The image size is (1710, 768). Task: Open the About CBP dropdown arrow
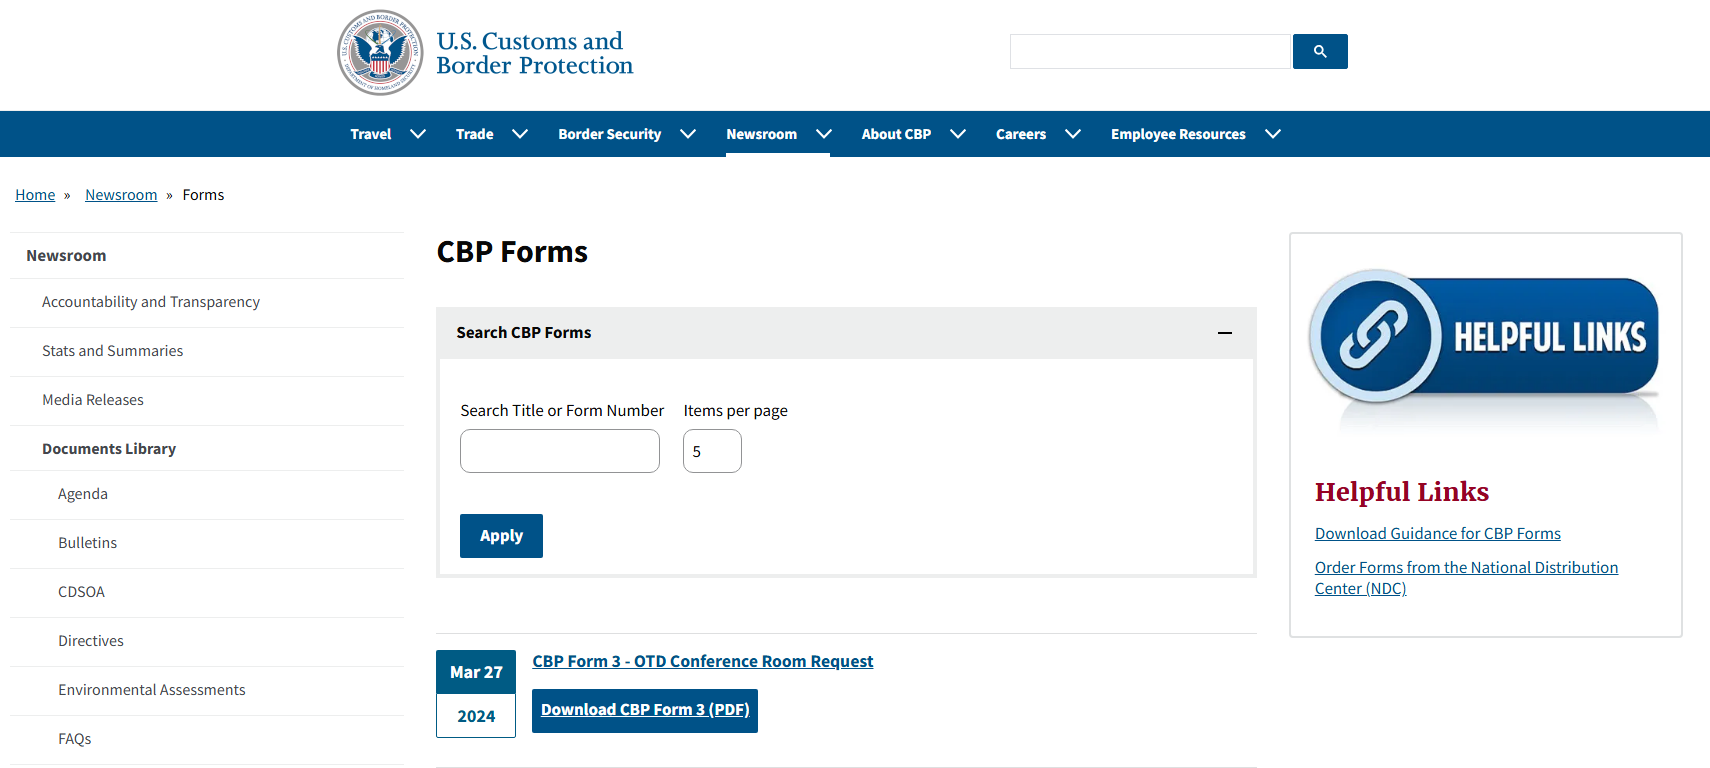click(x=958, y=134)
